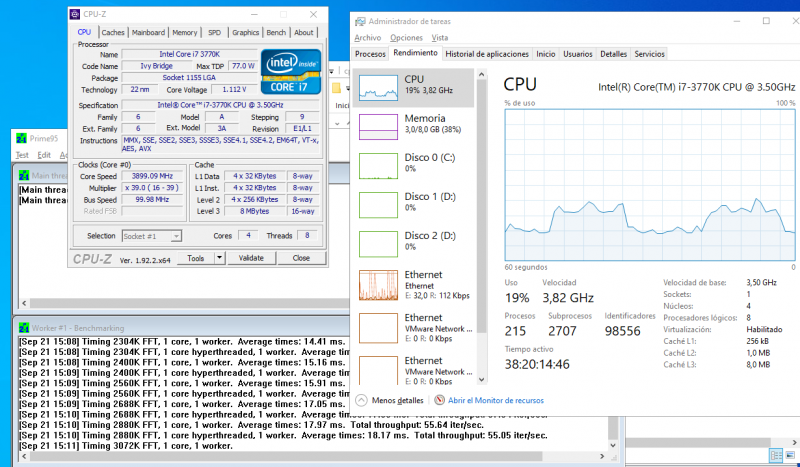
Task: Expand the Tools dropdown arrow in CPU-Z
Action: pyautogui.click(x=219, y=258)
